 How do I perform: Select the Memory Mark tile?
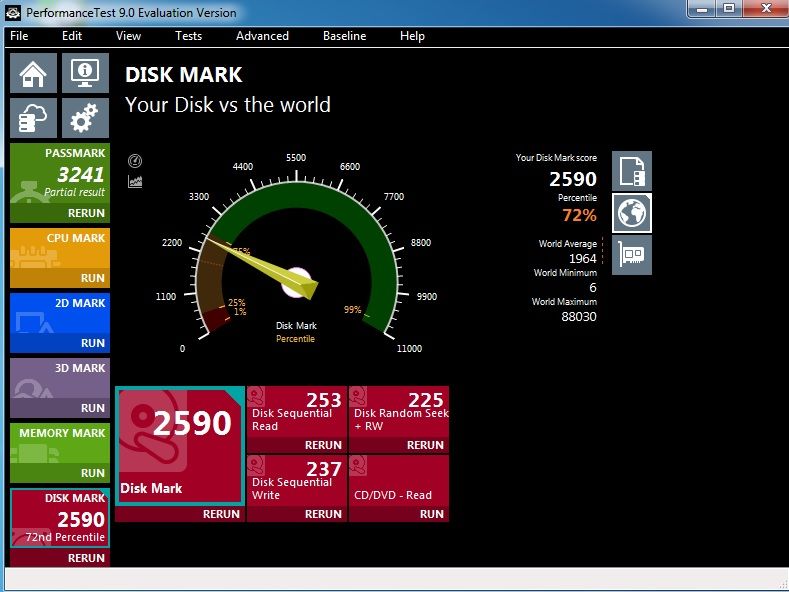click(x=60, y=445)
